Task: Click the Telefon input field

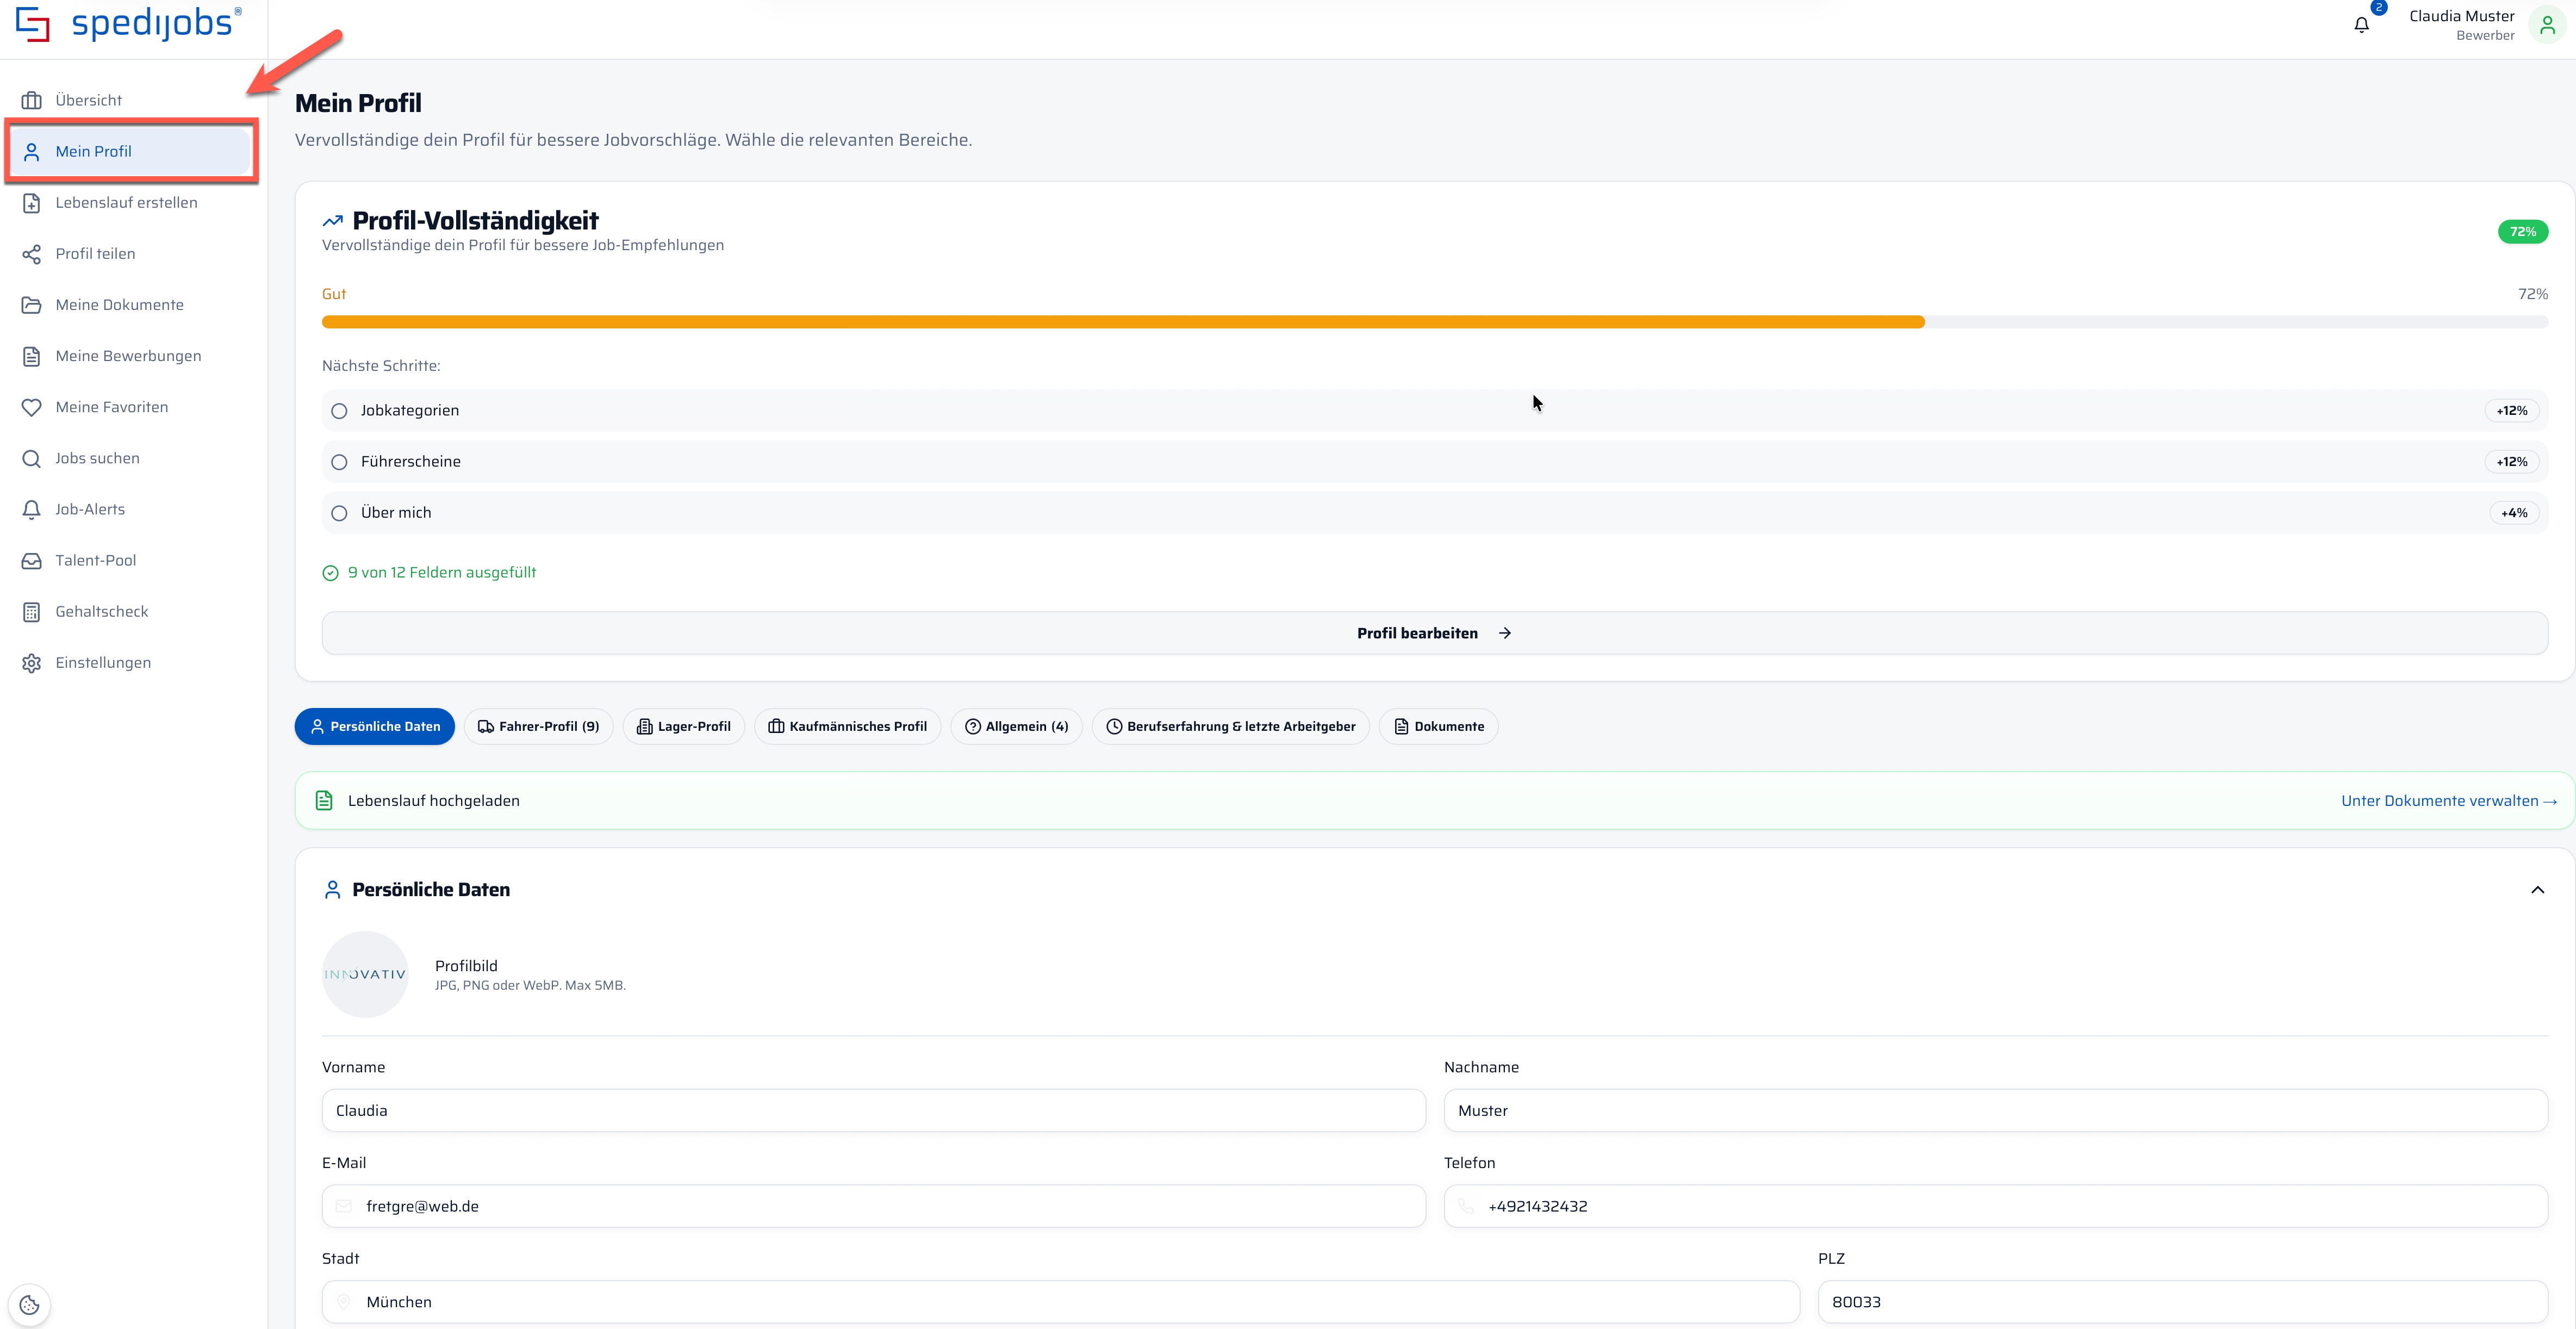Action: pos(1995,1206)
